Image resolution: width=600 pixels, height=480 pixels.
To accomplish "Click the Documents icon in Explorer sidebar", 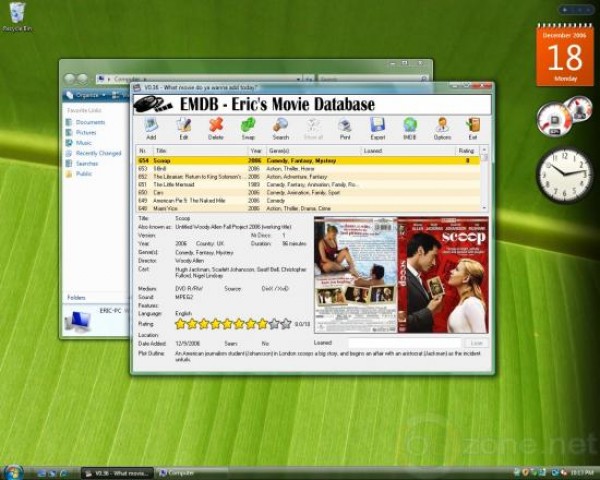I will point(69,122).
